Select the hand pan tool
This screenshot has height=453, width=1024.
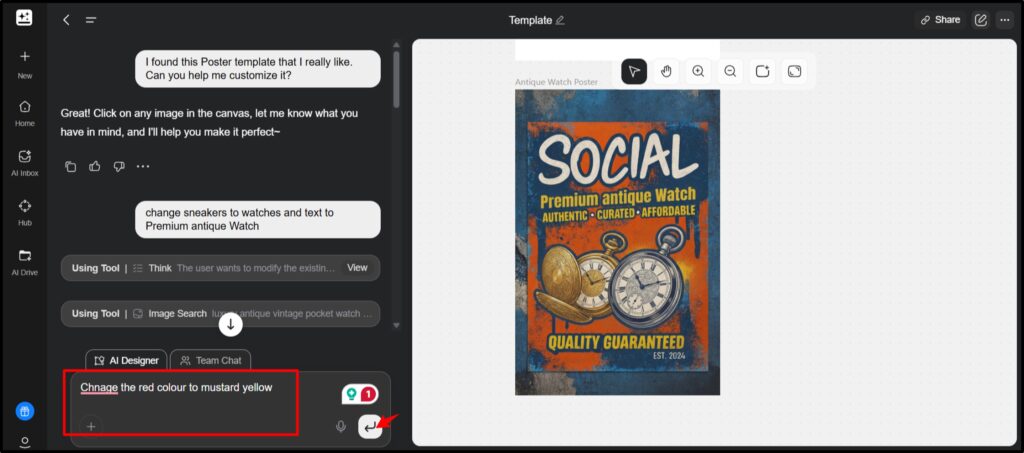pyautogui.click(x=666, y=71)
